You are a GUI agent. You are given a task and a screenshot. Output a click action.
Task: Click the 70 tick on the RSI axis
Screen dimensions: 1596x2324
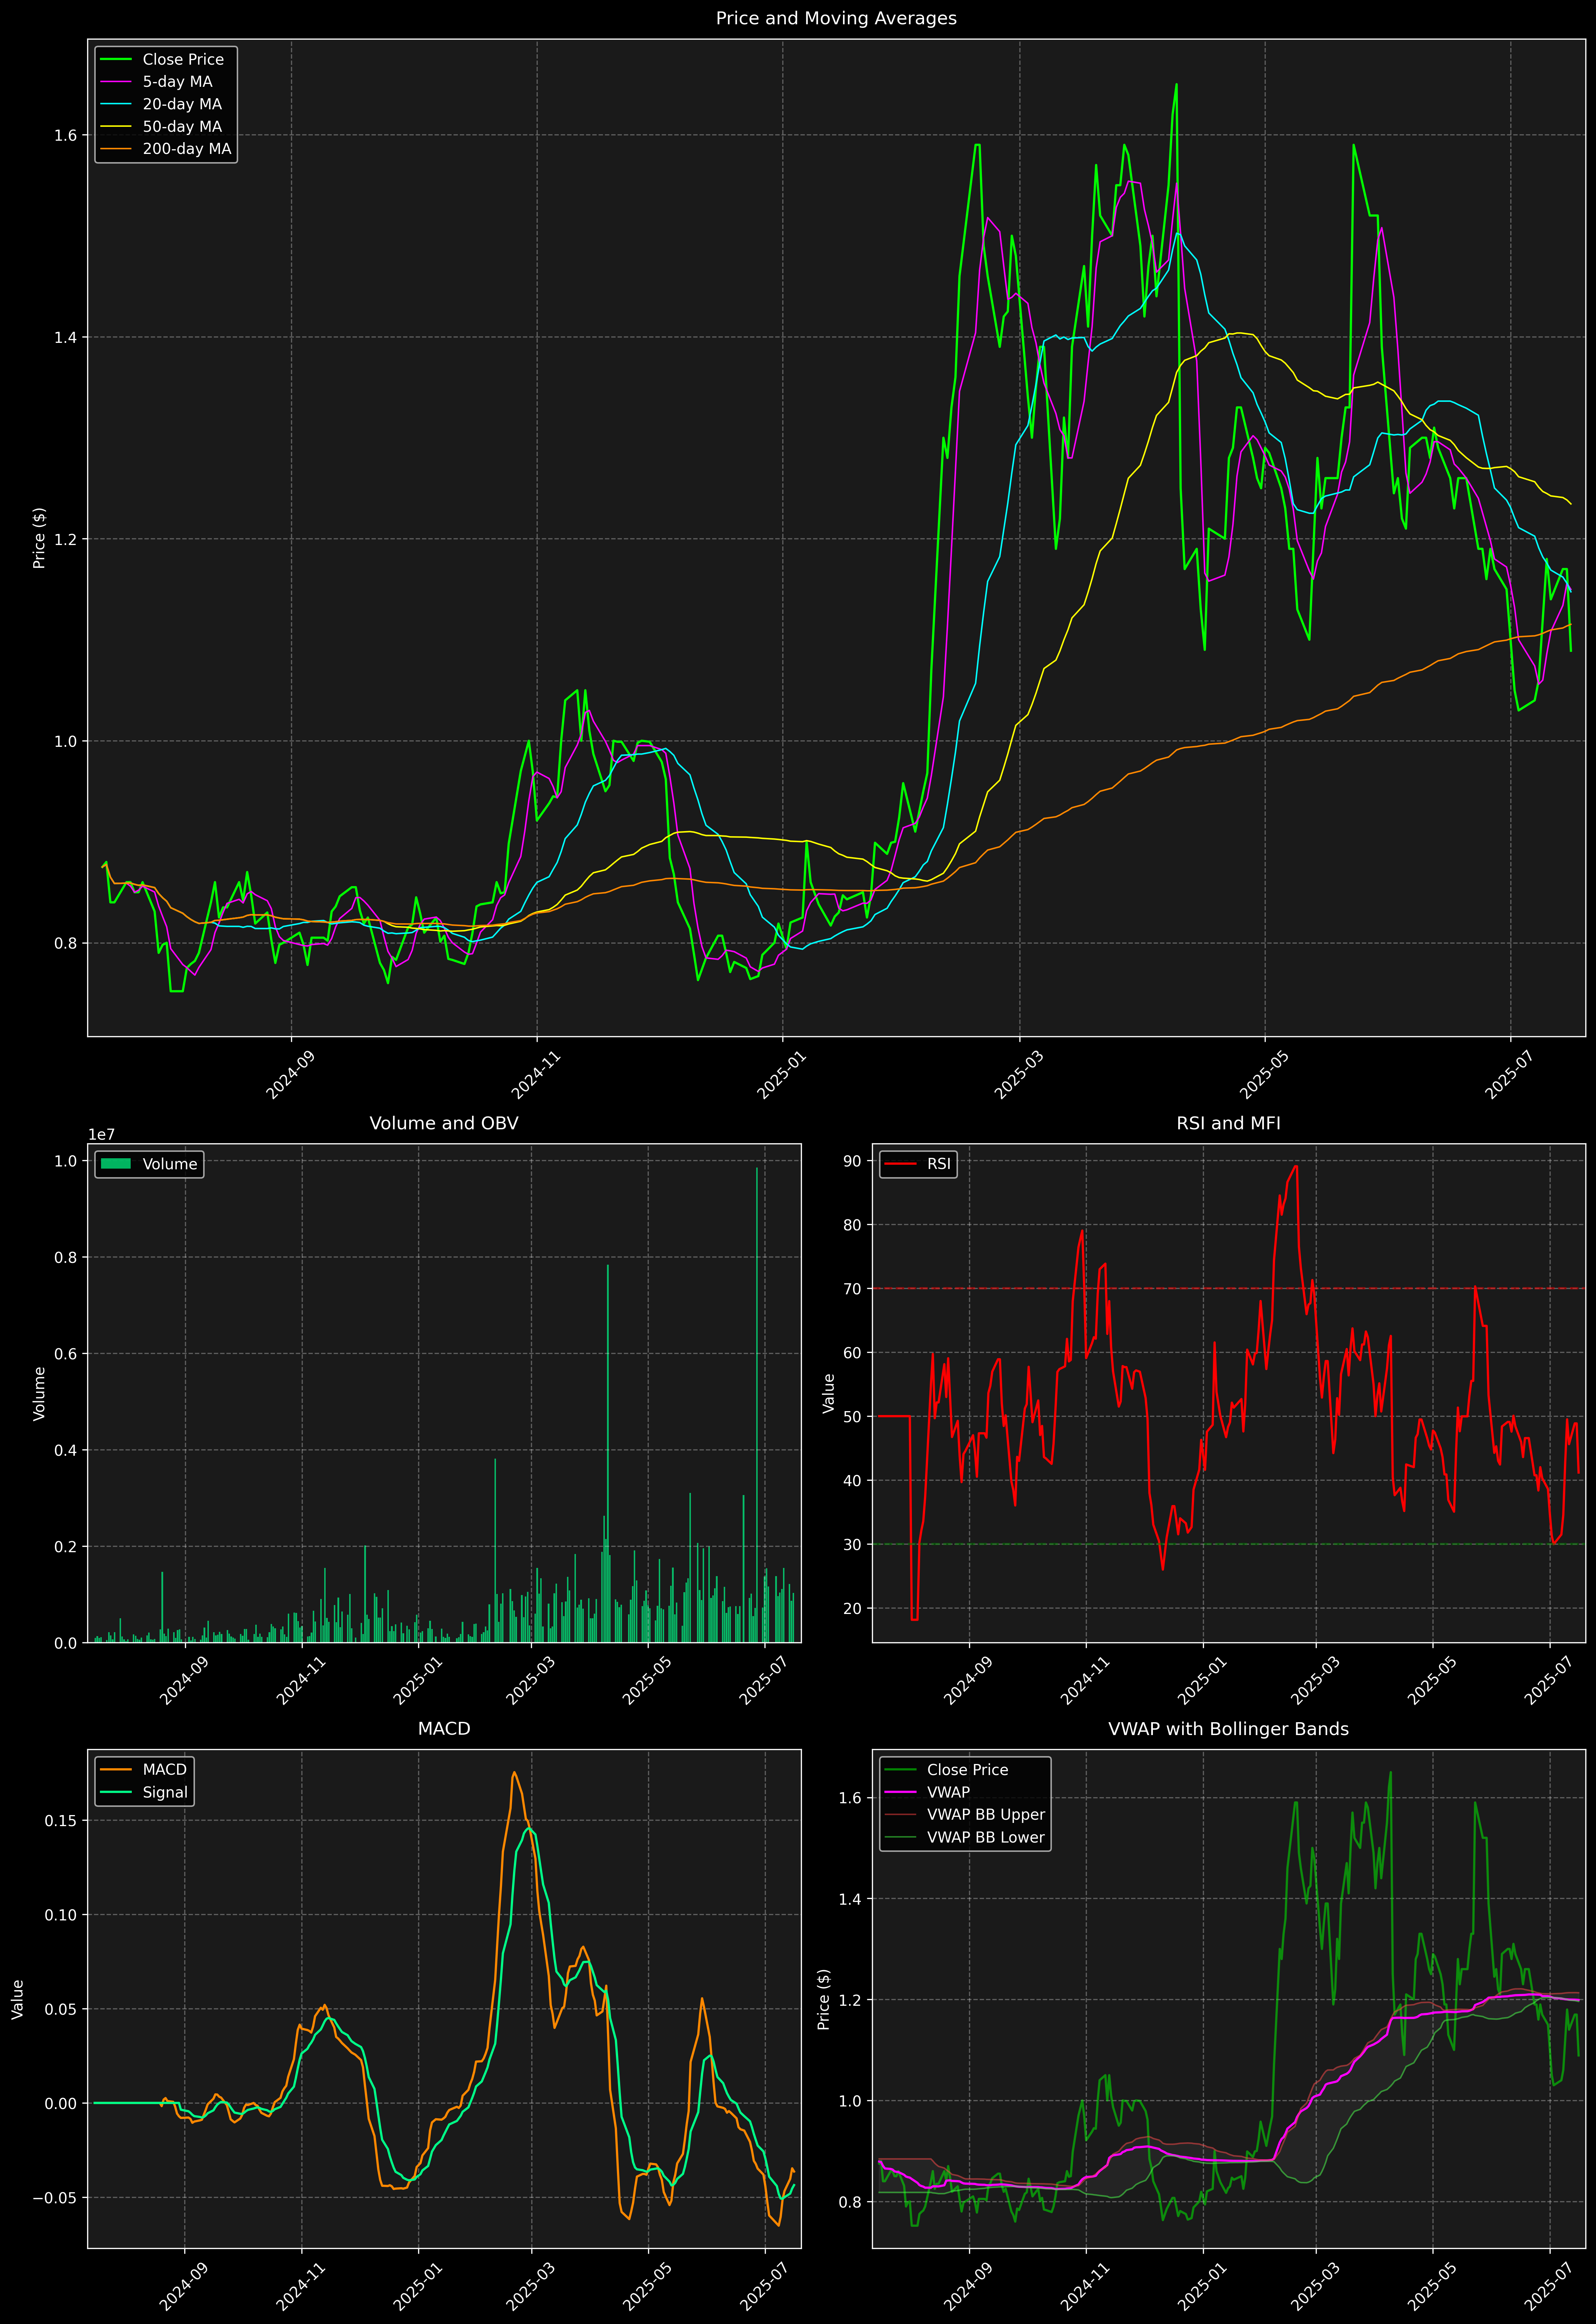click(x=852, y=1289)
